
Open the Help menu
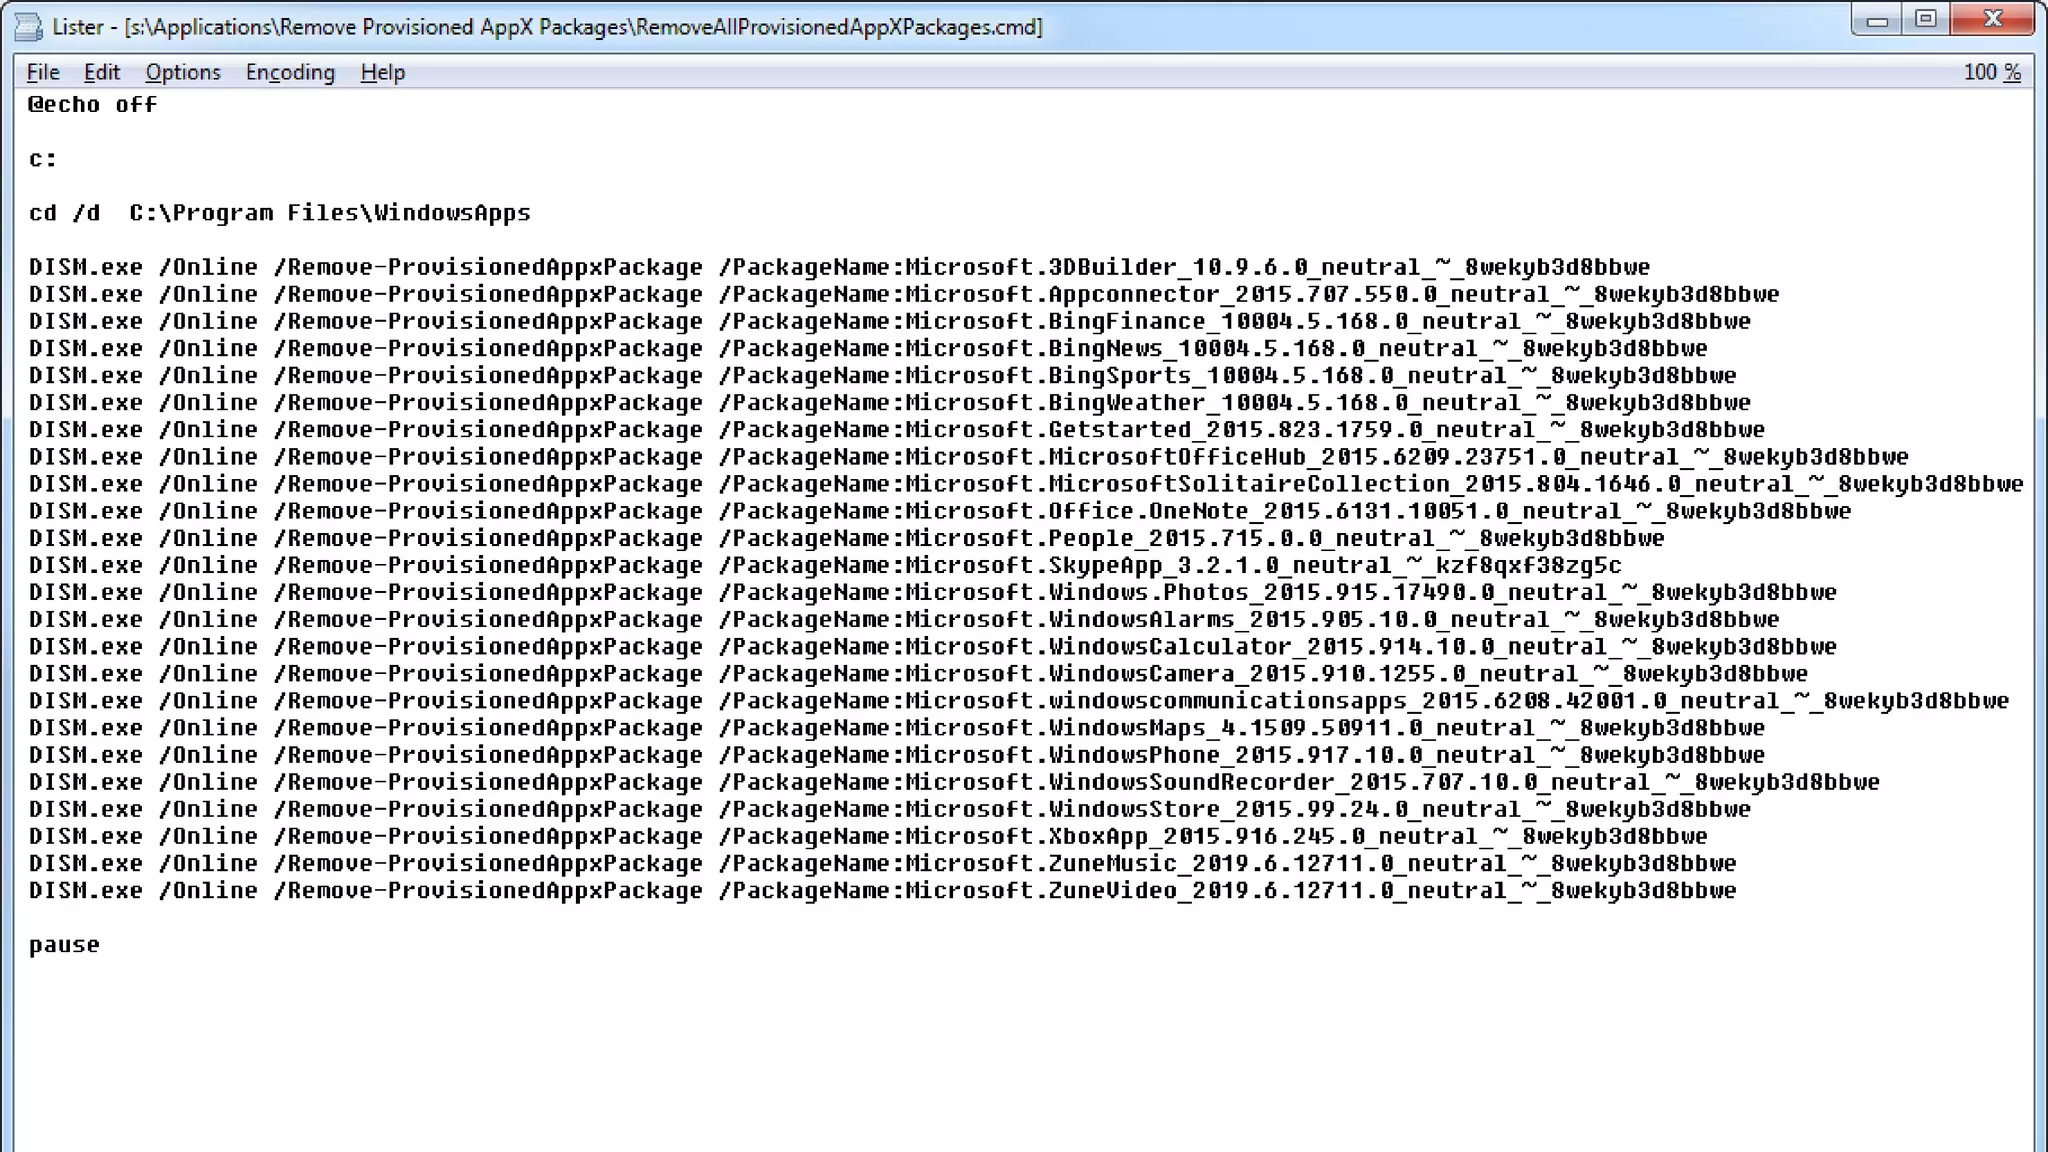(383, 72)
